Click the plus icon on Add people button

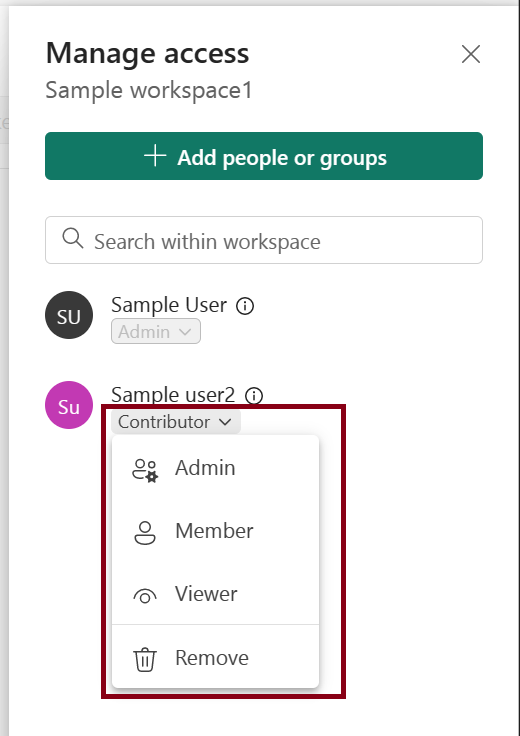coord(155,156)
